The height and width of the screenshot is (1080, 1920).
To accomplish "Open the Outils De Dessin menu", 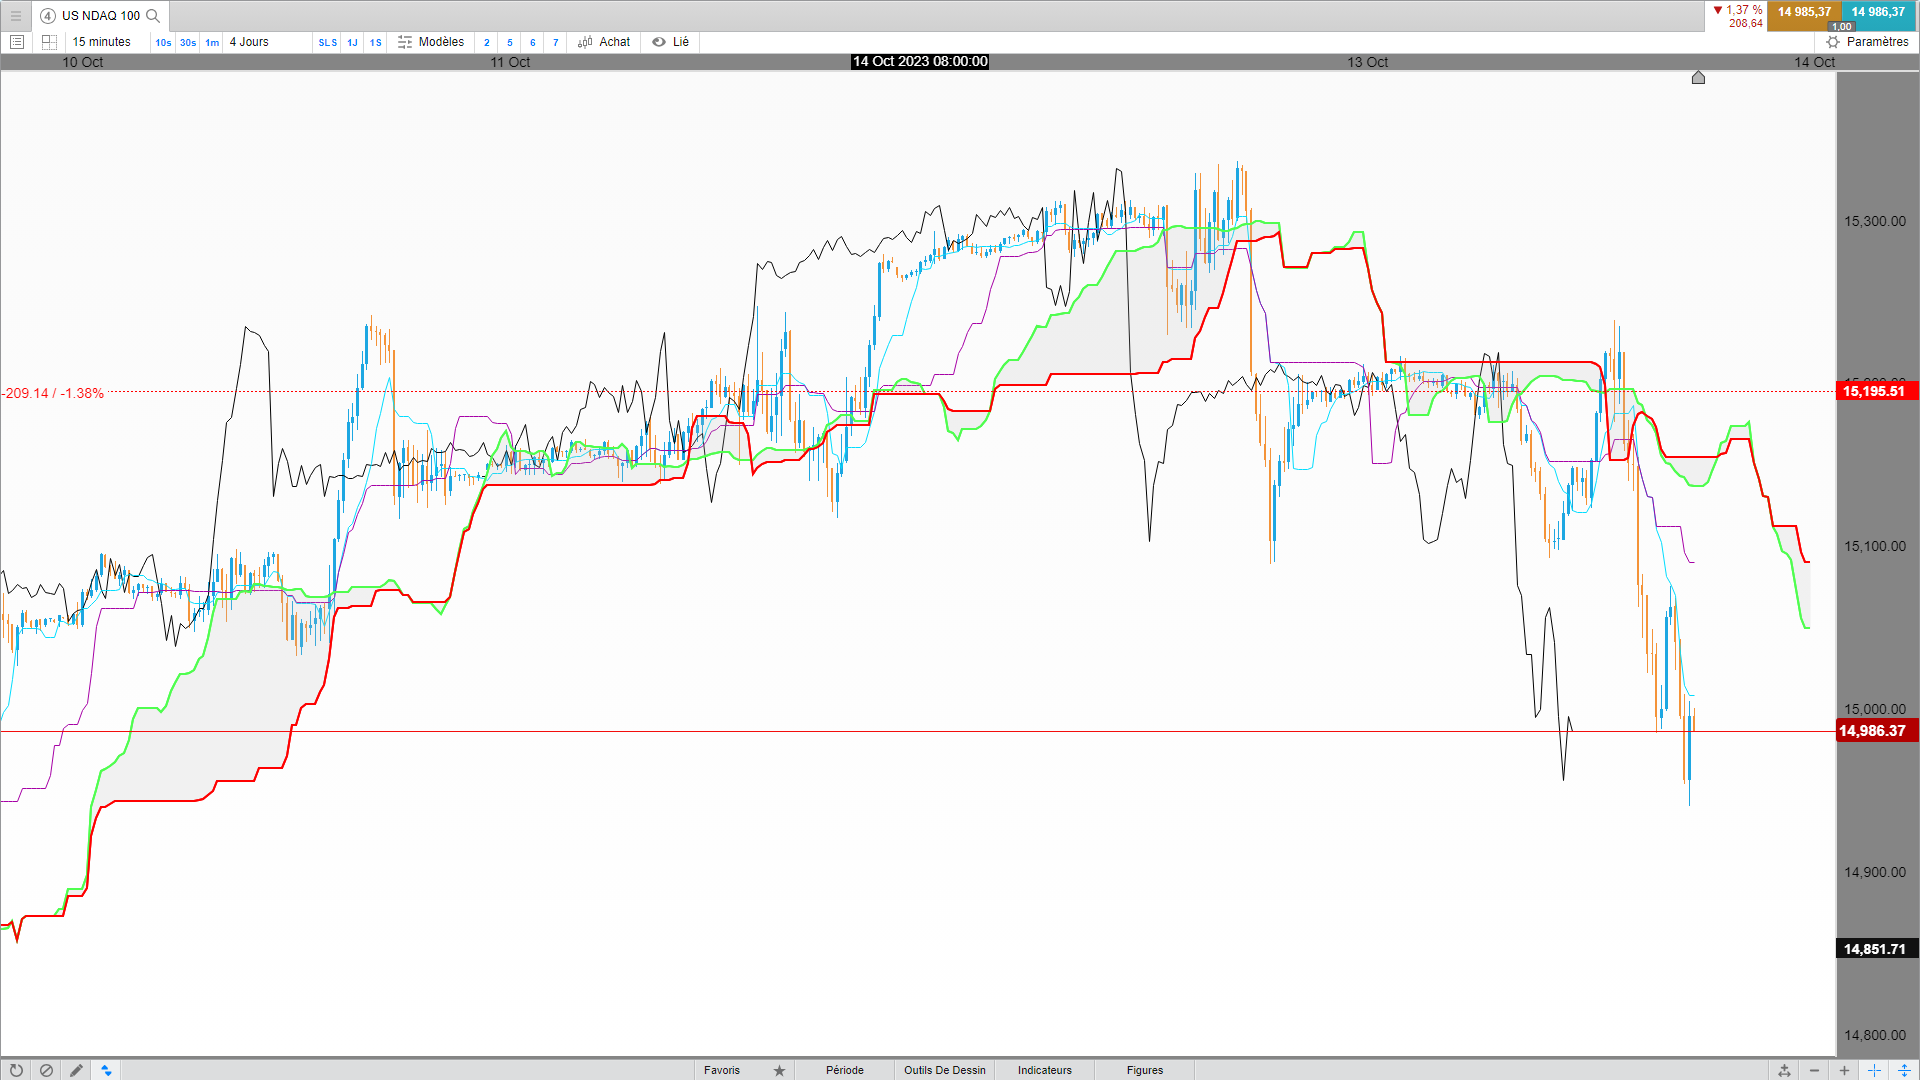I will point(944,1070).
